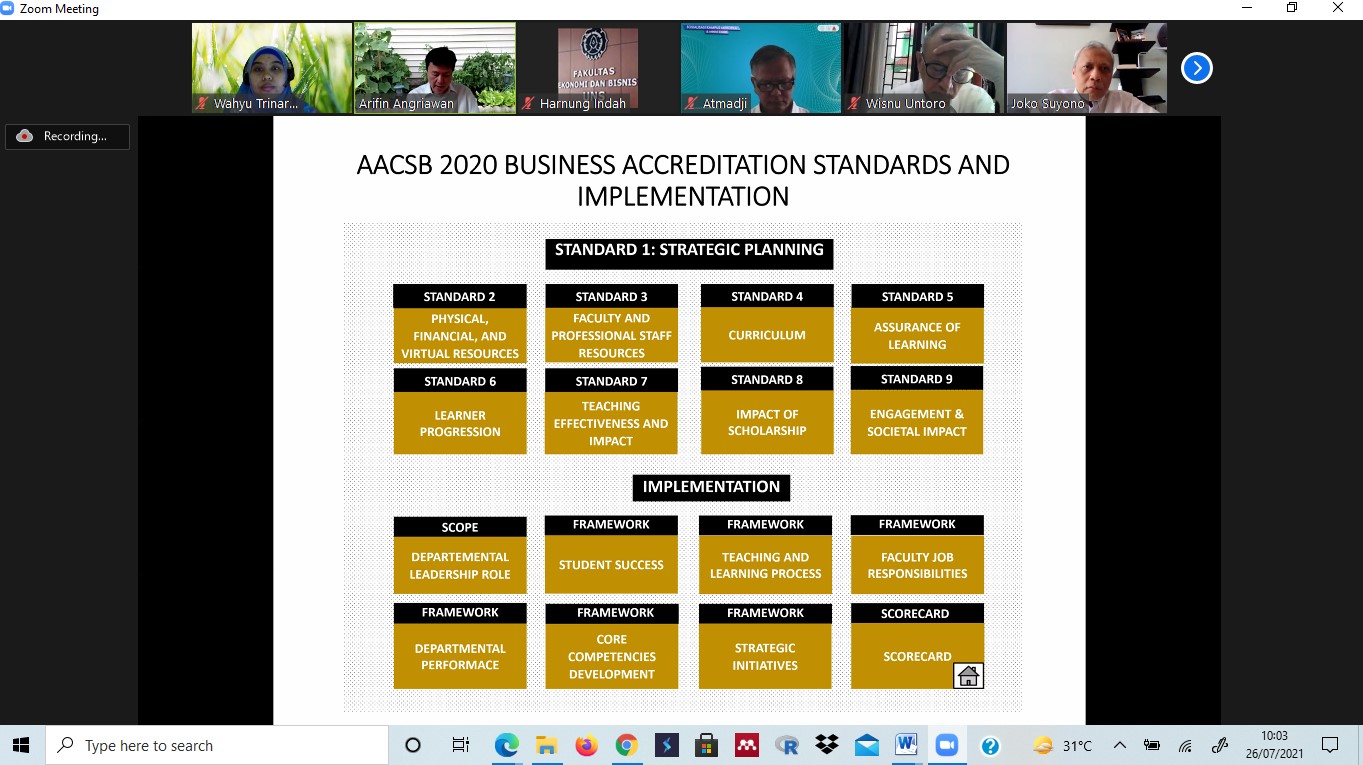Viewport: 1363px width, 765px height.
Task: Open Strategic Initiatives box
Action: pyautogui.click(x=765, y=656)
